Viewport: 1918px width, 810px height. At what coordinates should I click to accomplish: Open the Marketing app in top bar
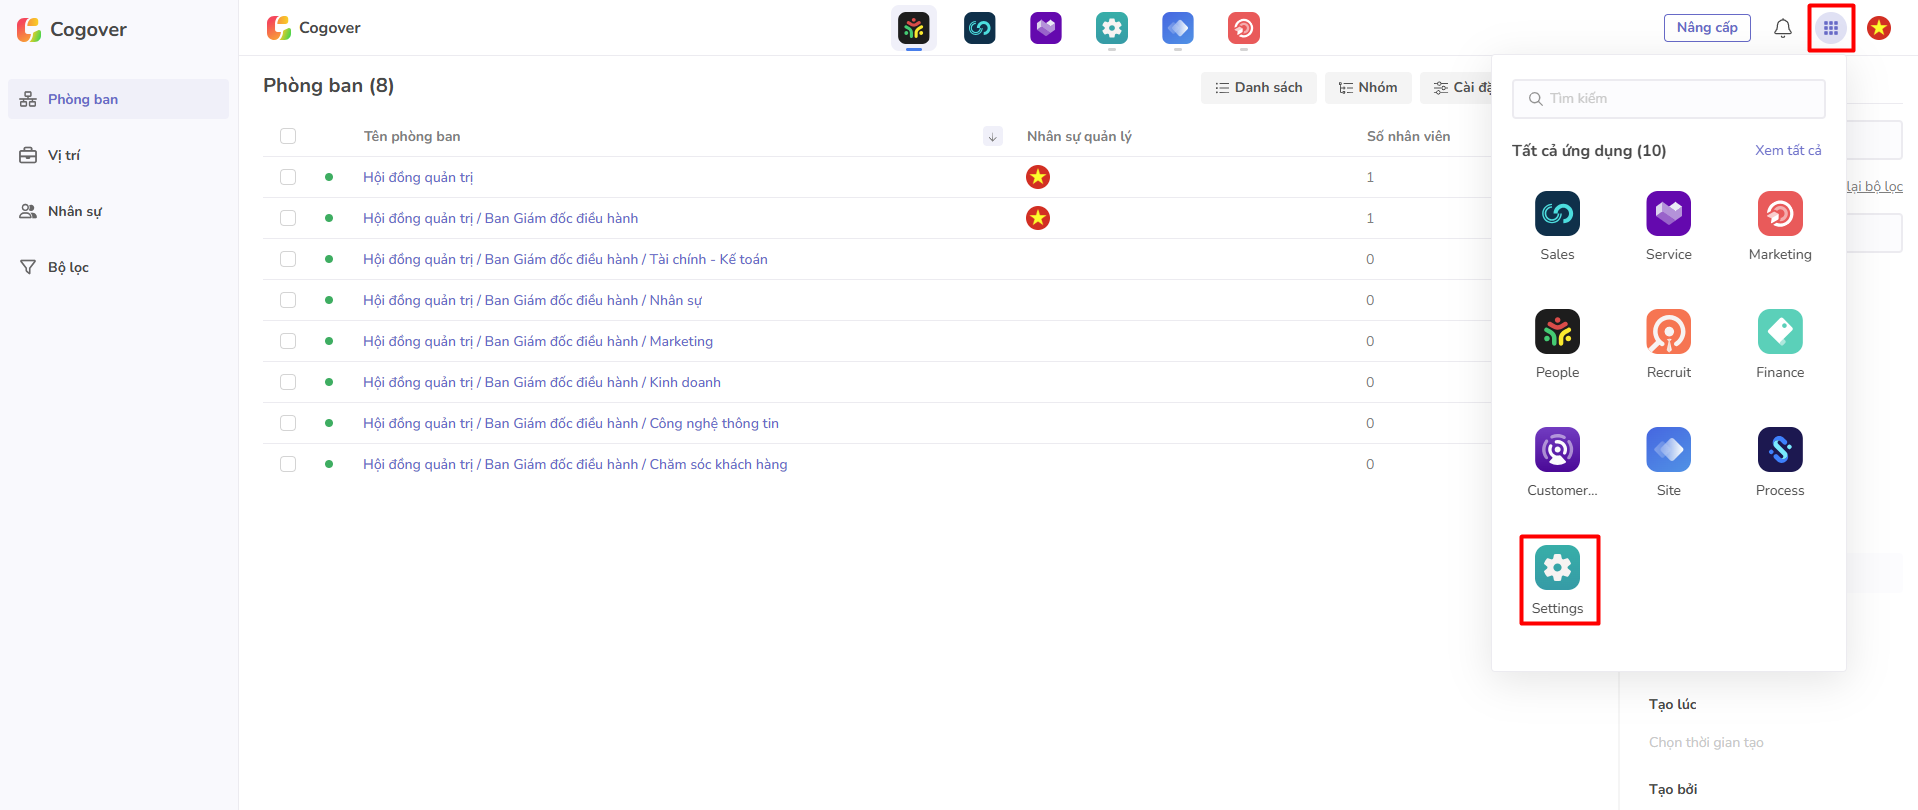[x=1244, y=28]
